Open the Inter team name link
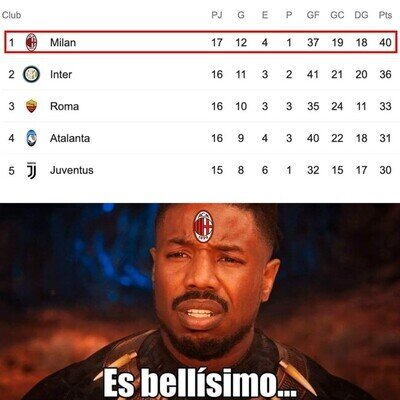The height and width of the screenshot is (400, 400). (x=61, y=74)
